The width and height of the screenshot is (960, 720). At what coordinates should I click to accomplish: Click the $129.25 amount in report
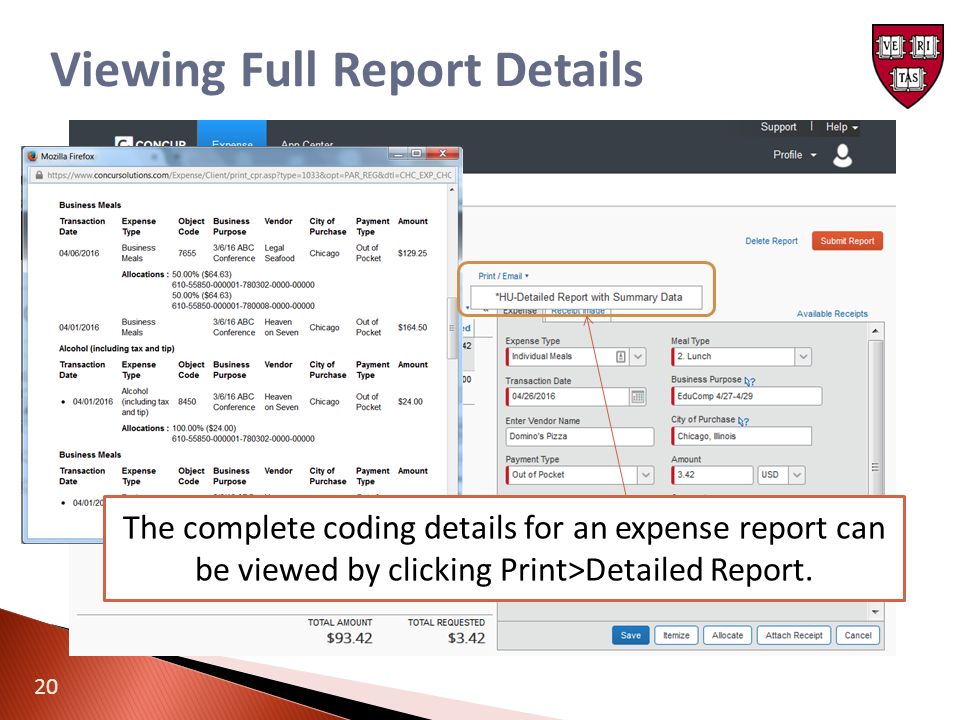click(412, 253)
